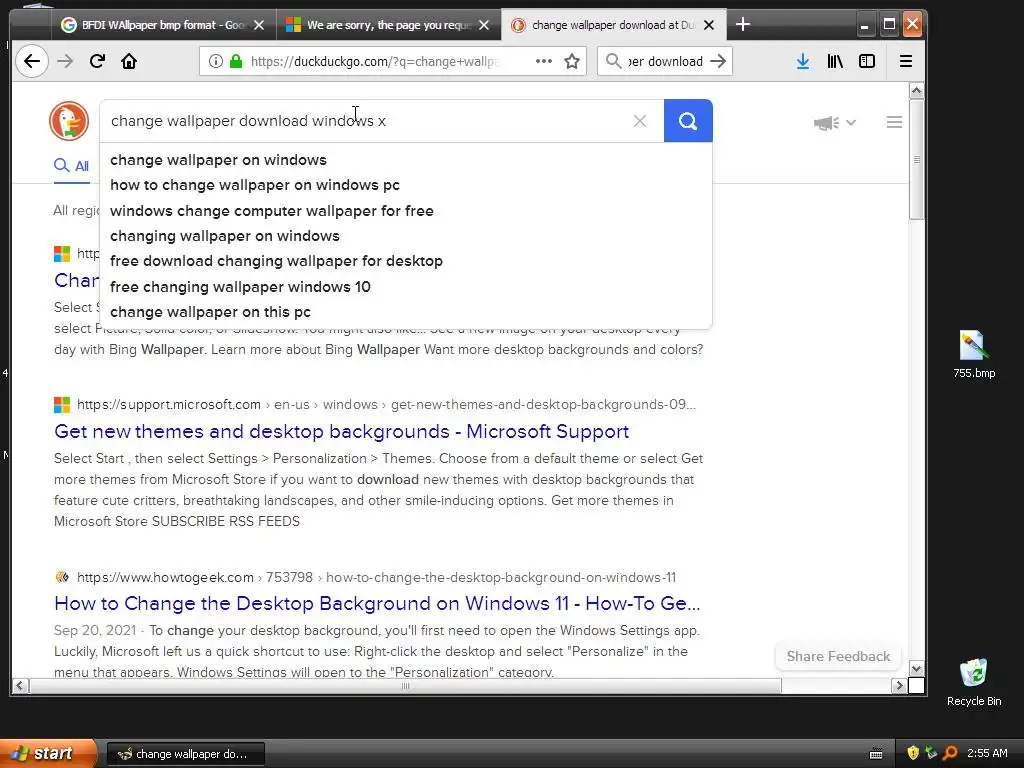1024x768 pixels.
Task: Toggle the sidebar icon
Action: click(867, 61)
